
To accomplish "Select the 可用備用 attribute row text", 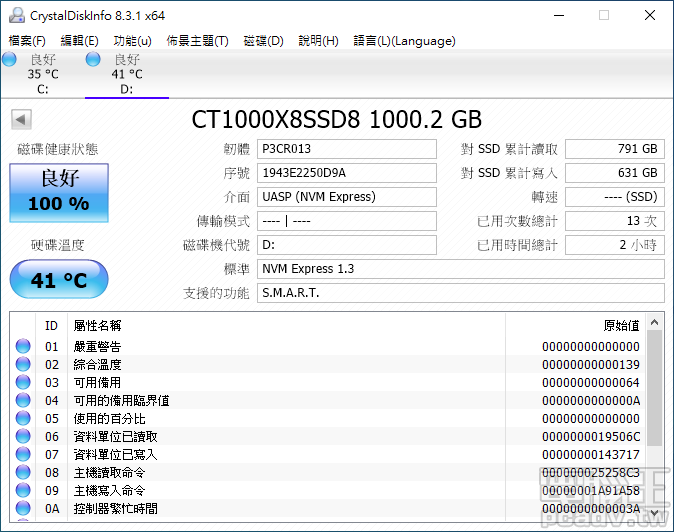I will pyautogui.click(x=97, y=382).
